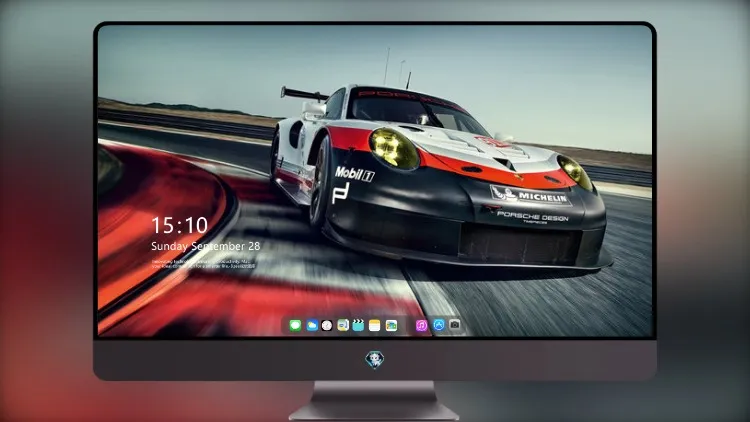The width and height of the screenshot is (750, 422).
Task: Launch the Weather app from the dock
Action: click(311, 325)
